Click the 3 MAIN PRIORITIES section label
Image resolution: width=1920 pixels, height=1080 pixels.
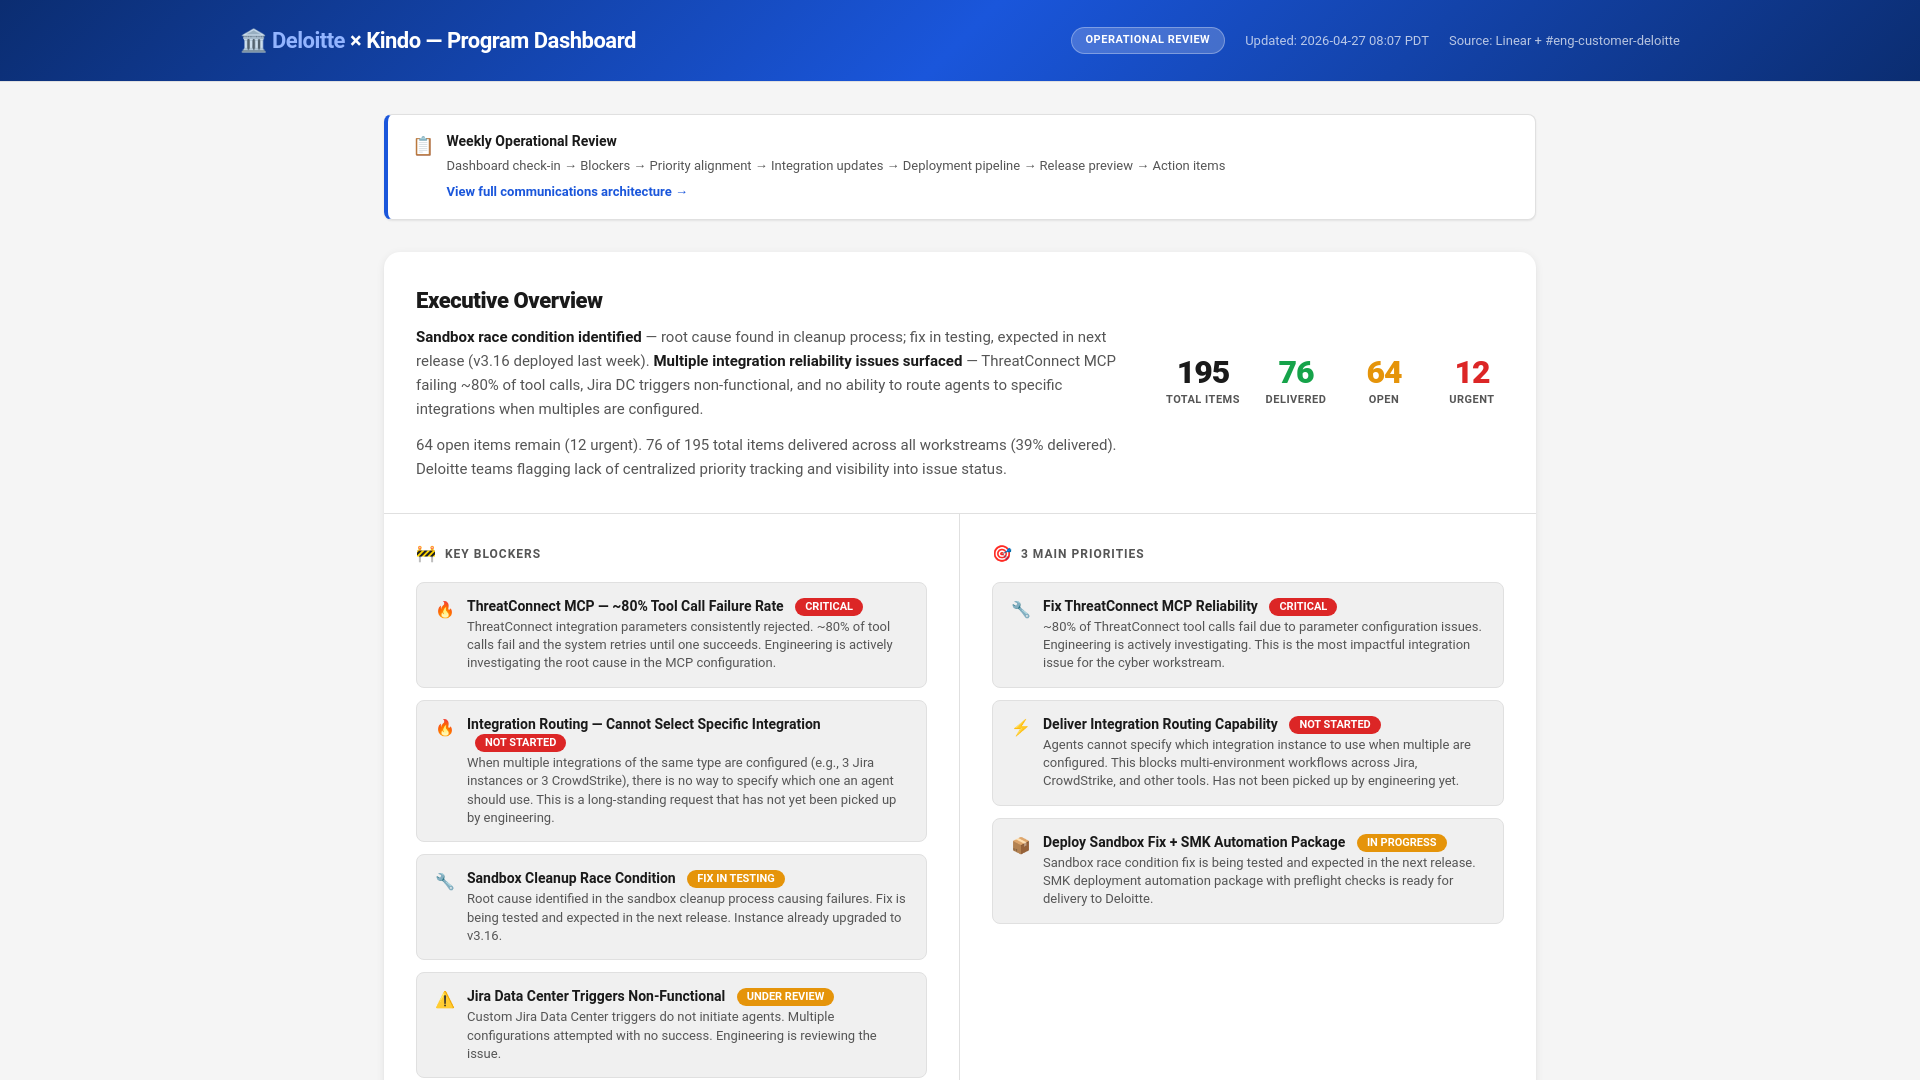(1082, 554)
